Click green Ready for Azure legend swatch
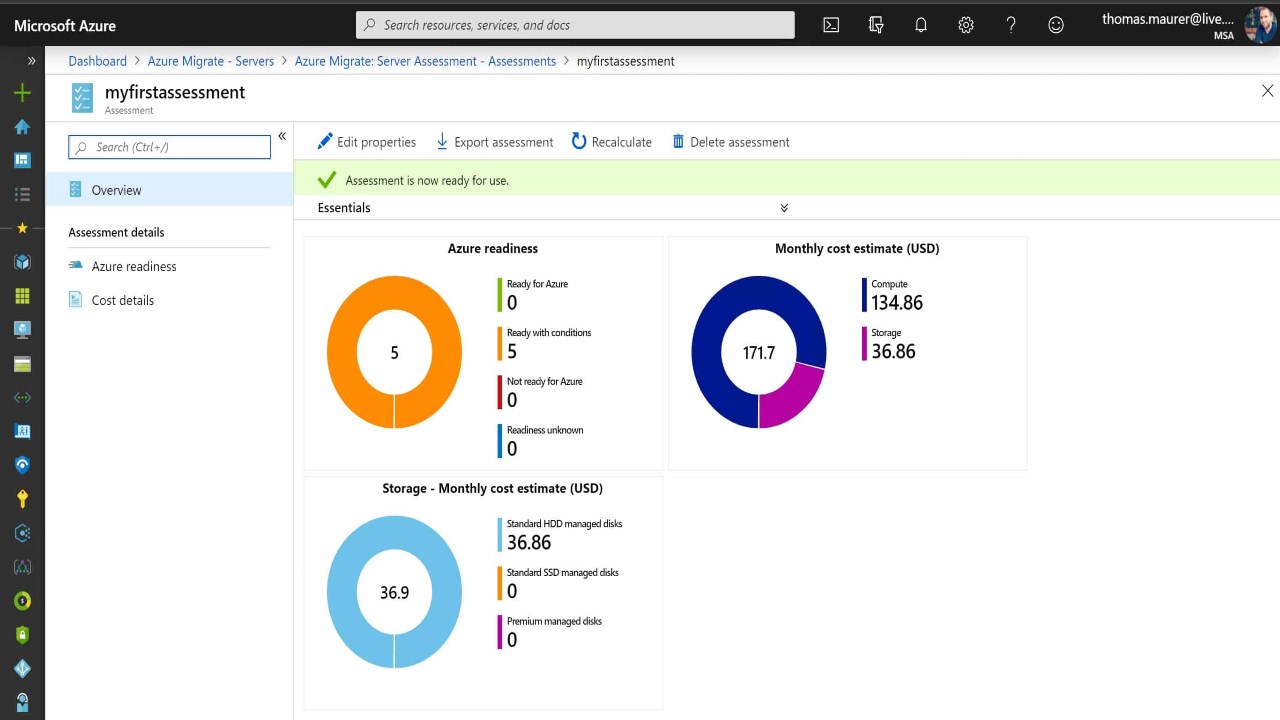This screenshot has height=720, width=1280. (500, 294)
